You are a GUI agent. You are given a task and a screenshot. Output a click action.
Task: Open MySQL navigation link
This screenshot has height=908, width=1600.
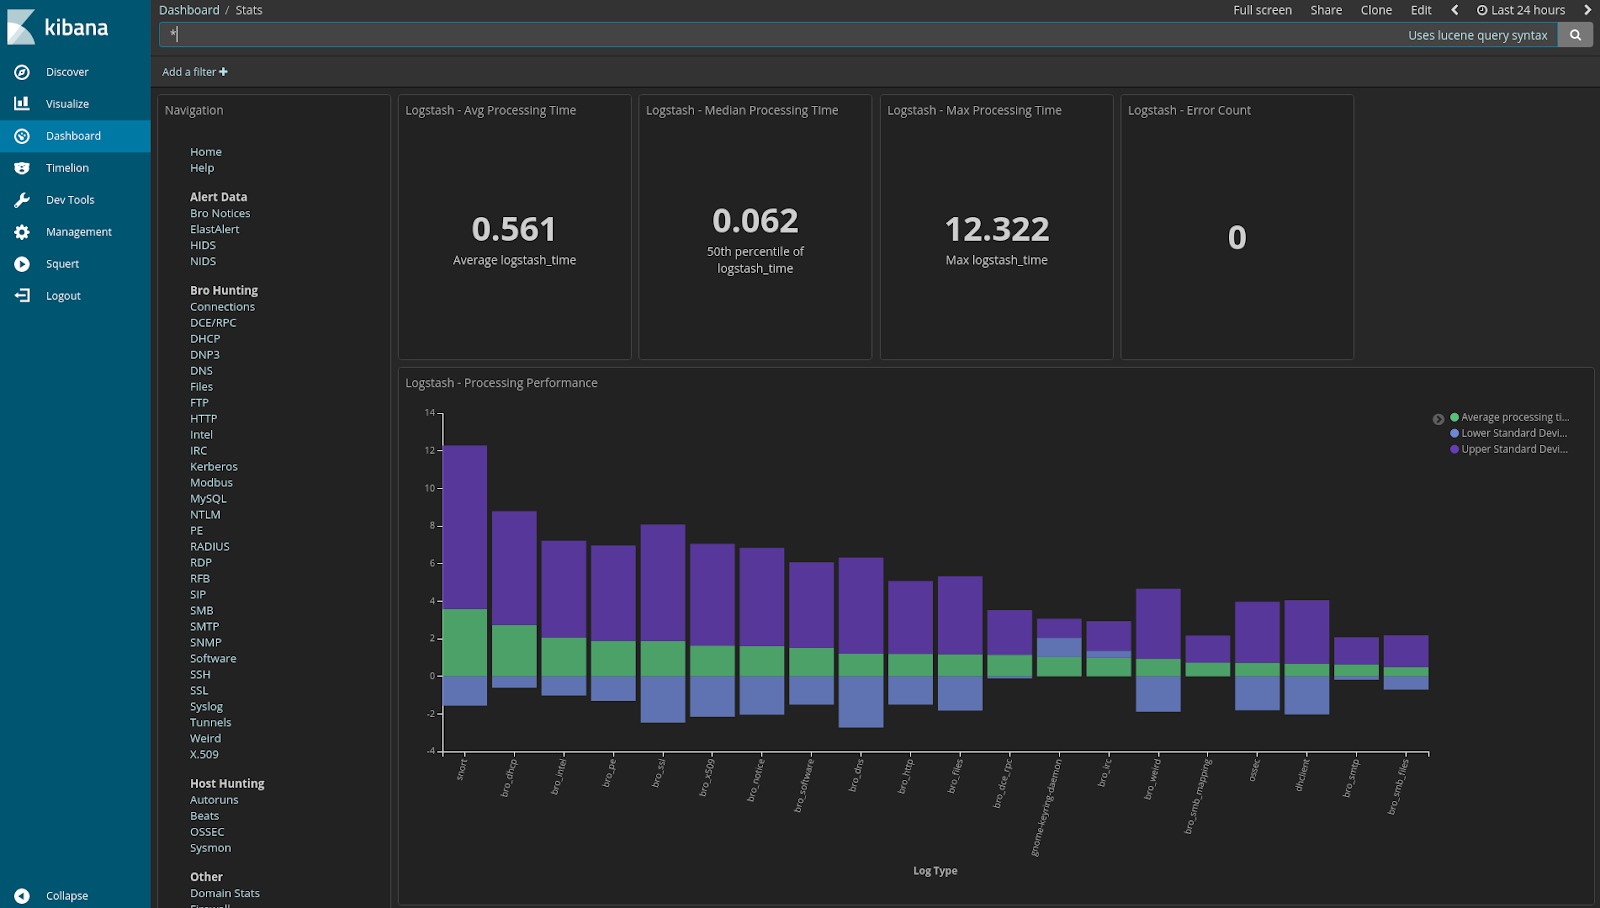tap(208, 499)
